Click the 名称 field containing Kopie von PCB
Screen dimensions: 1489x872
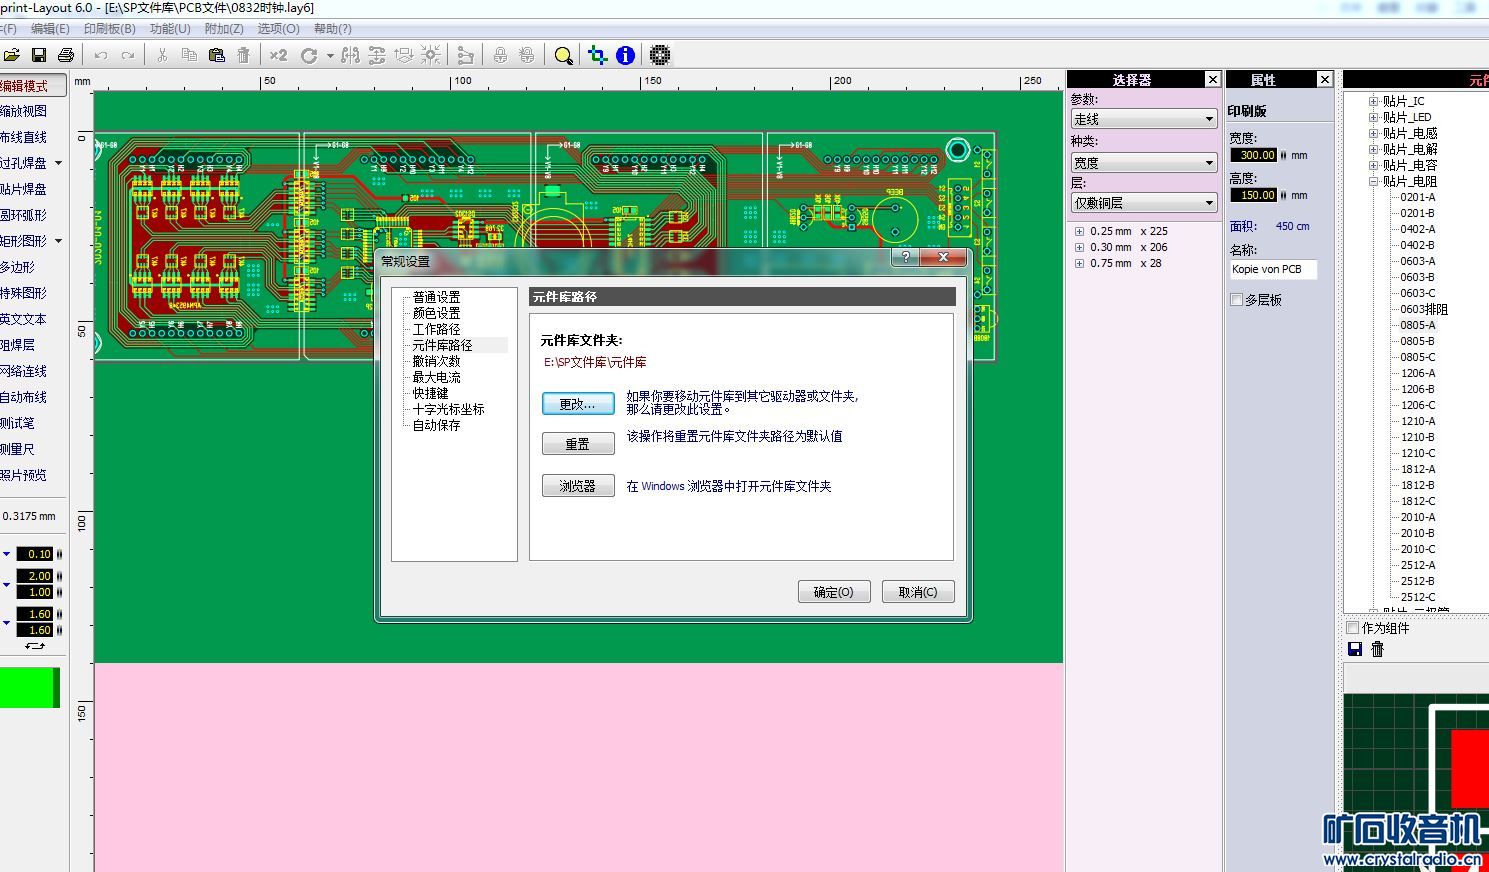[x=1273, y=269]
